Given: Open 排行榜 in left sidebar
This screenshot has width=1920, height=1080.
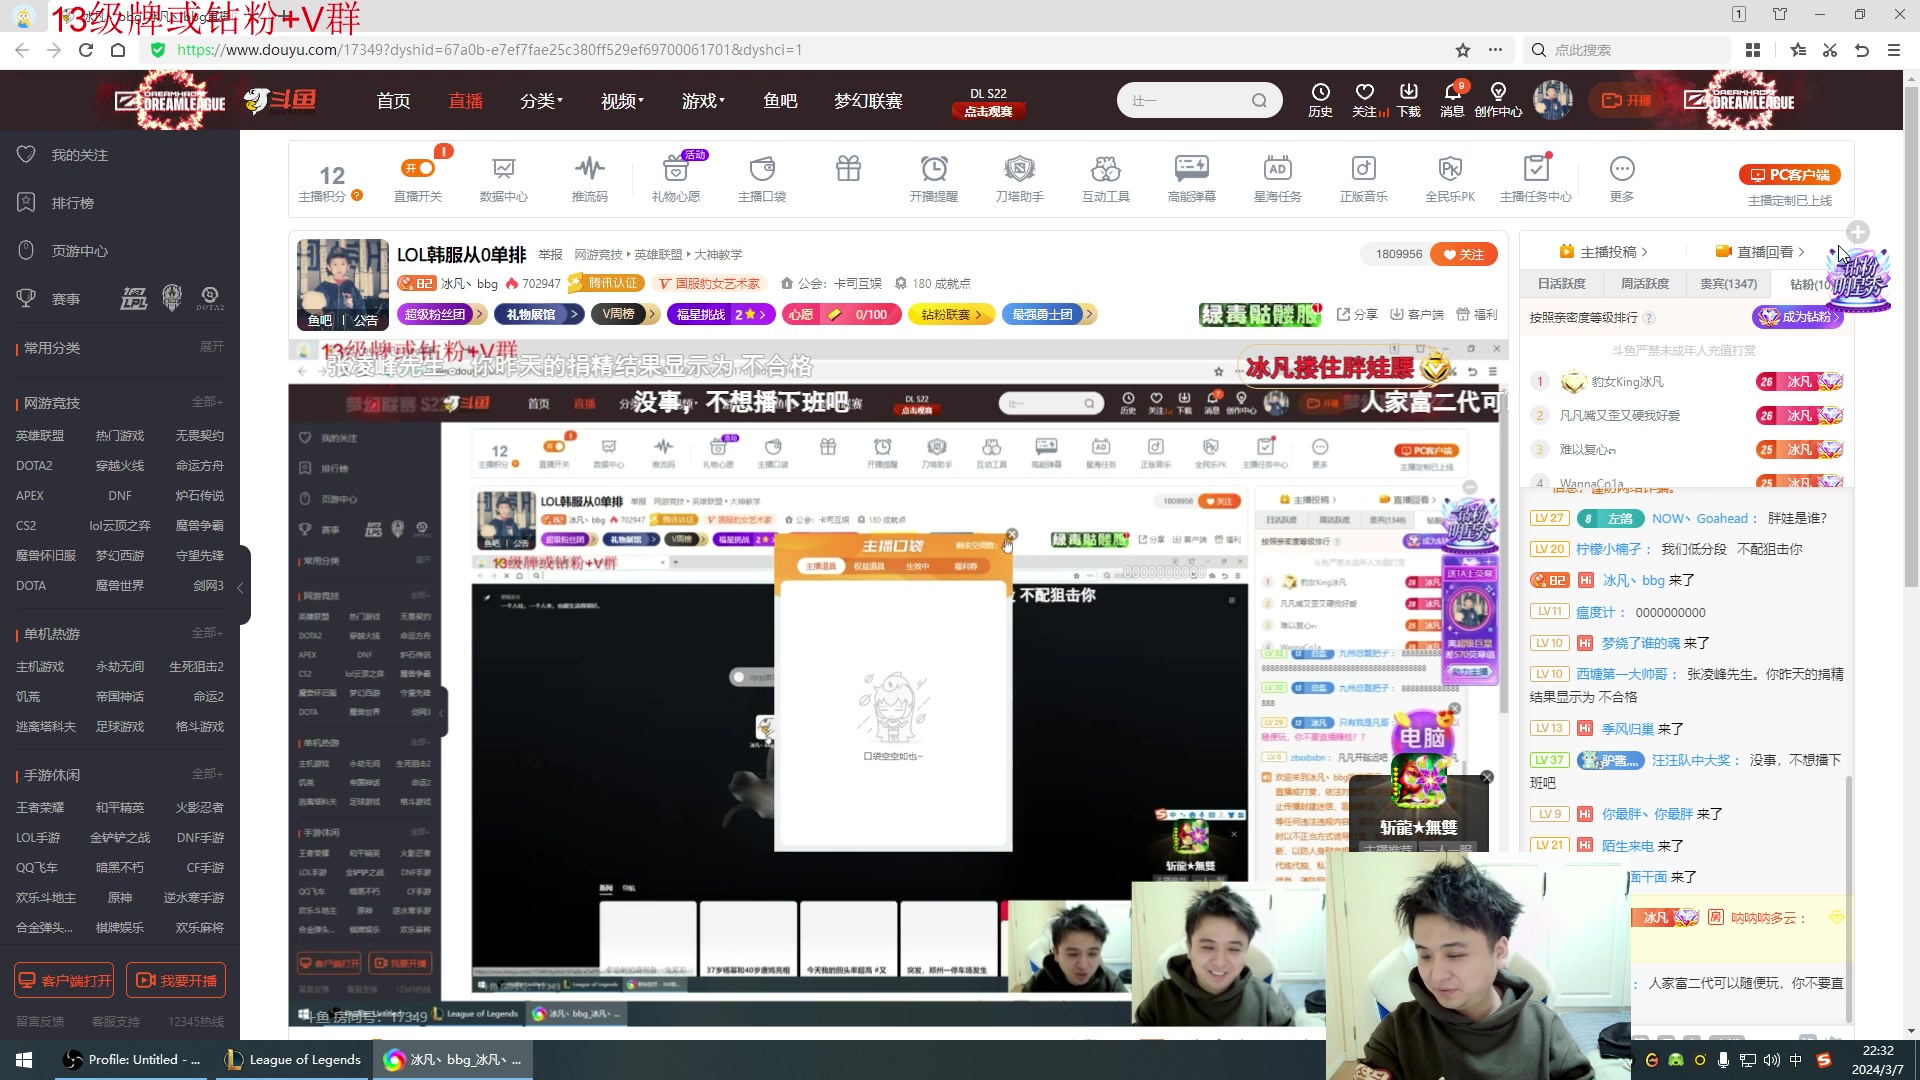Looking at the screenshot, I should coord(72,203).
